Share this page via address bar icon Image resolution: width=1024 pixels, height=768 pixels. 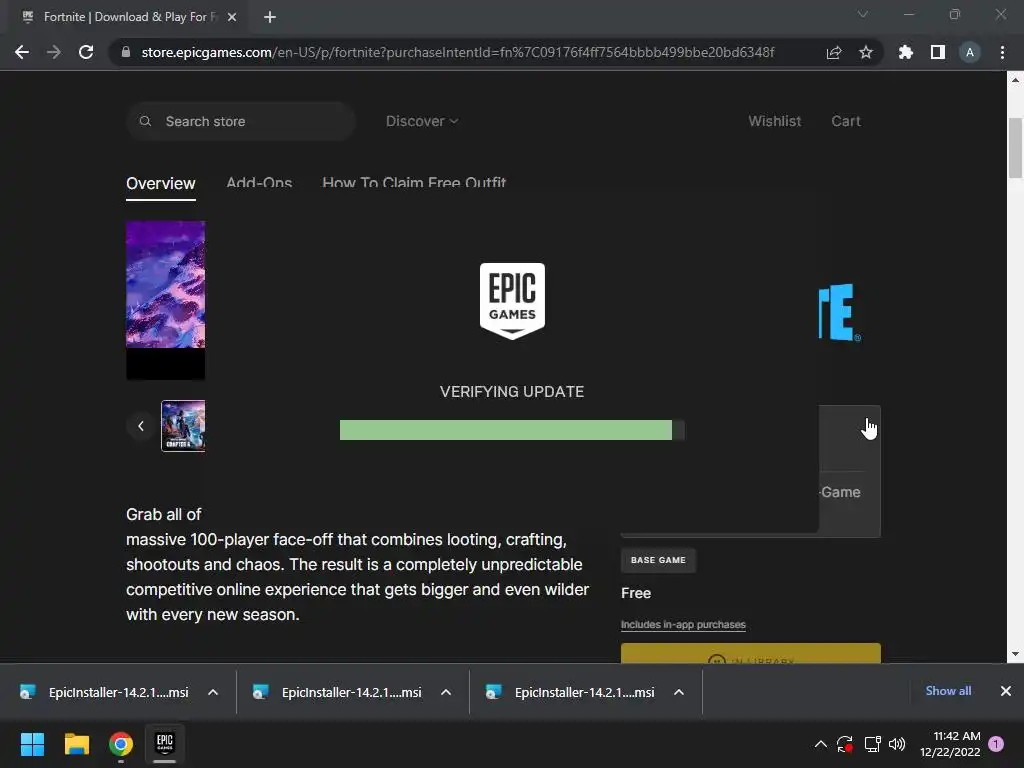tap(834, 52)
